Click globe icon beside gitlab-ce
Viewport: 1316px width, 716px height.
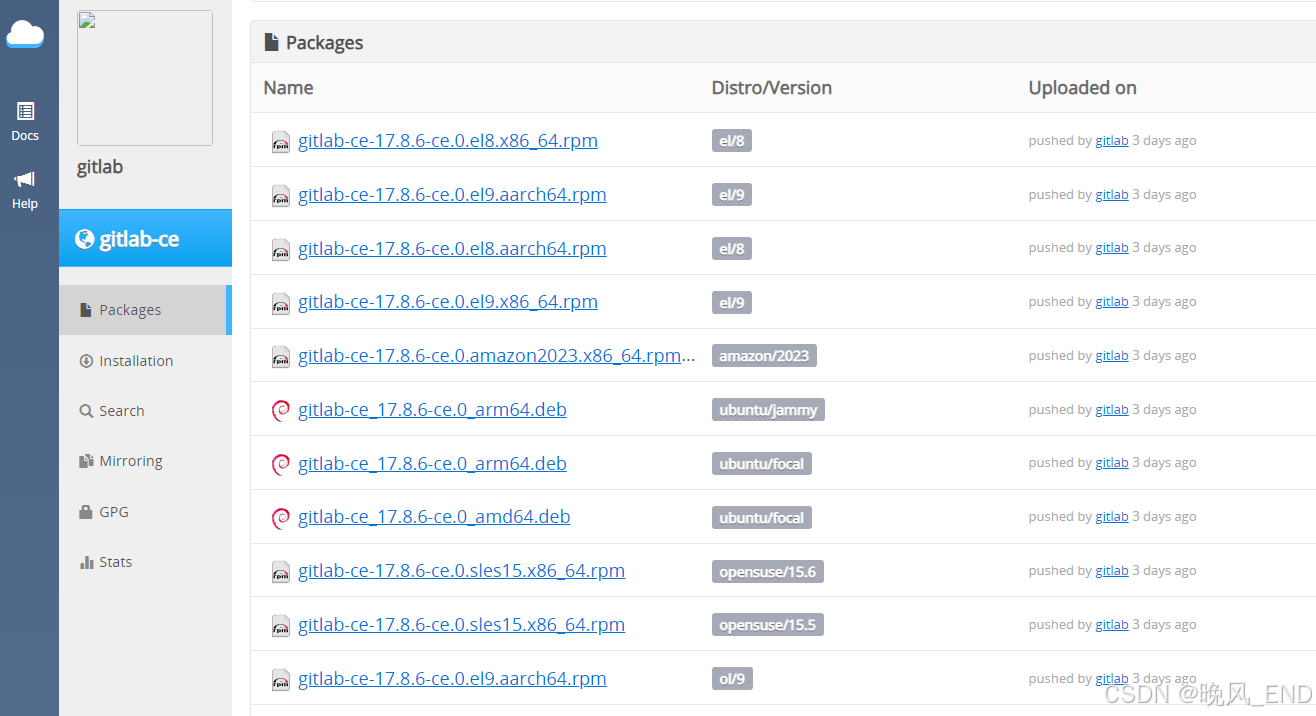(85, 239)
